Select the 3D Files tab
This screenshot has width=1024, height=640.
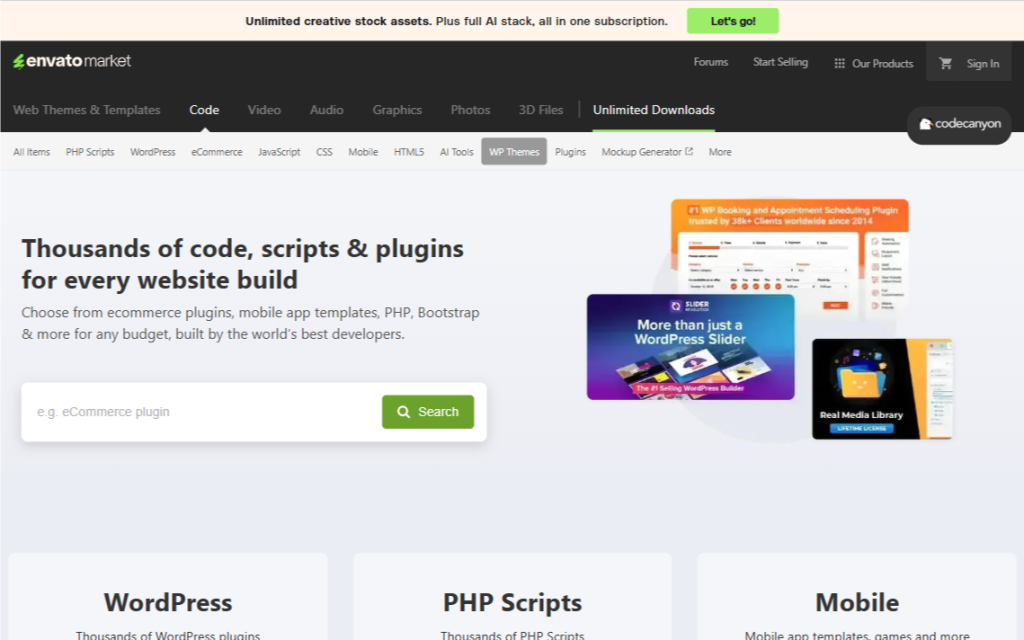coord(541,110)
